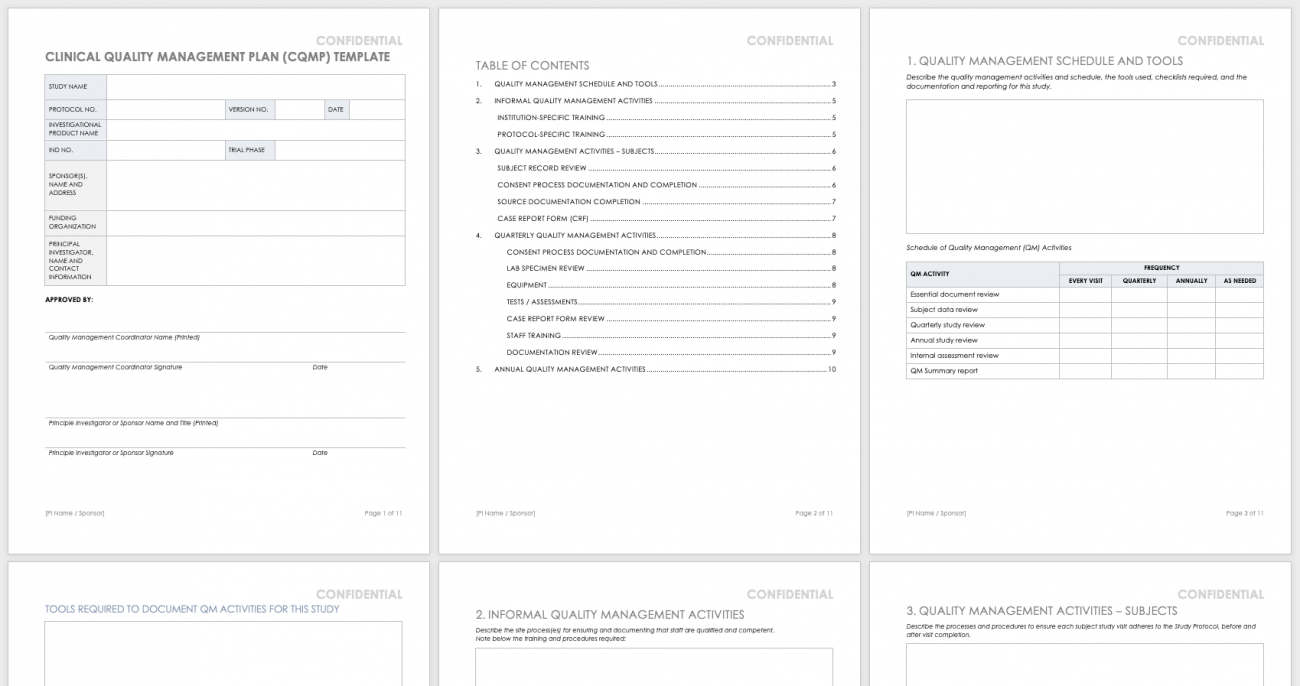
Task: Click the Study Name input field
Action: [255, 86]
